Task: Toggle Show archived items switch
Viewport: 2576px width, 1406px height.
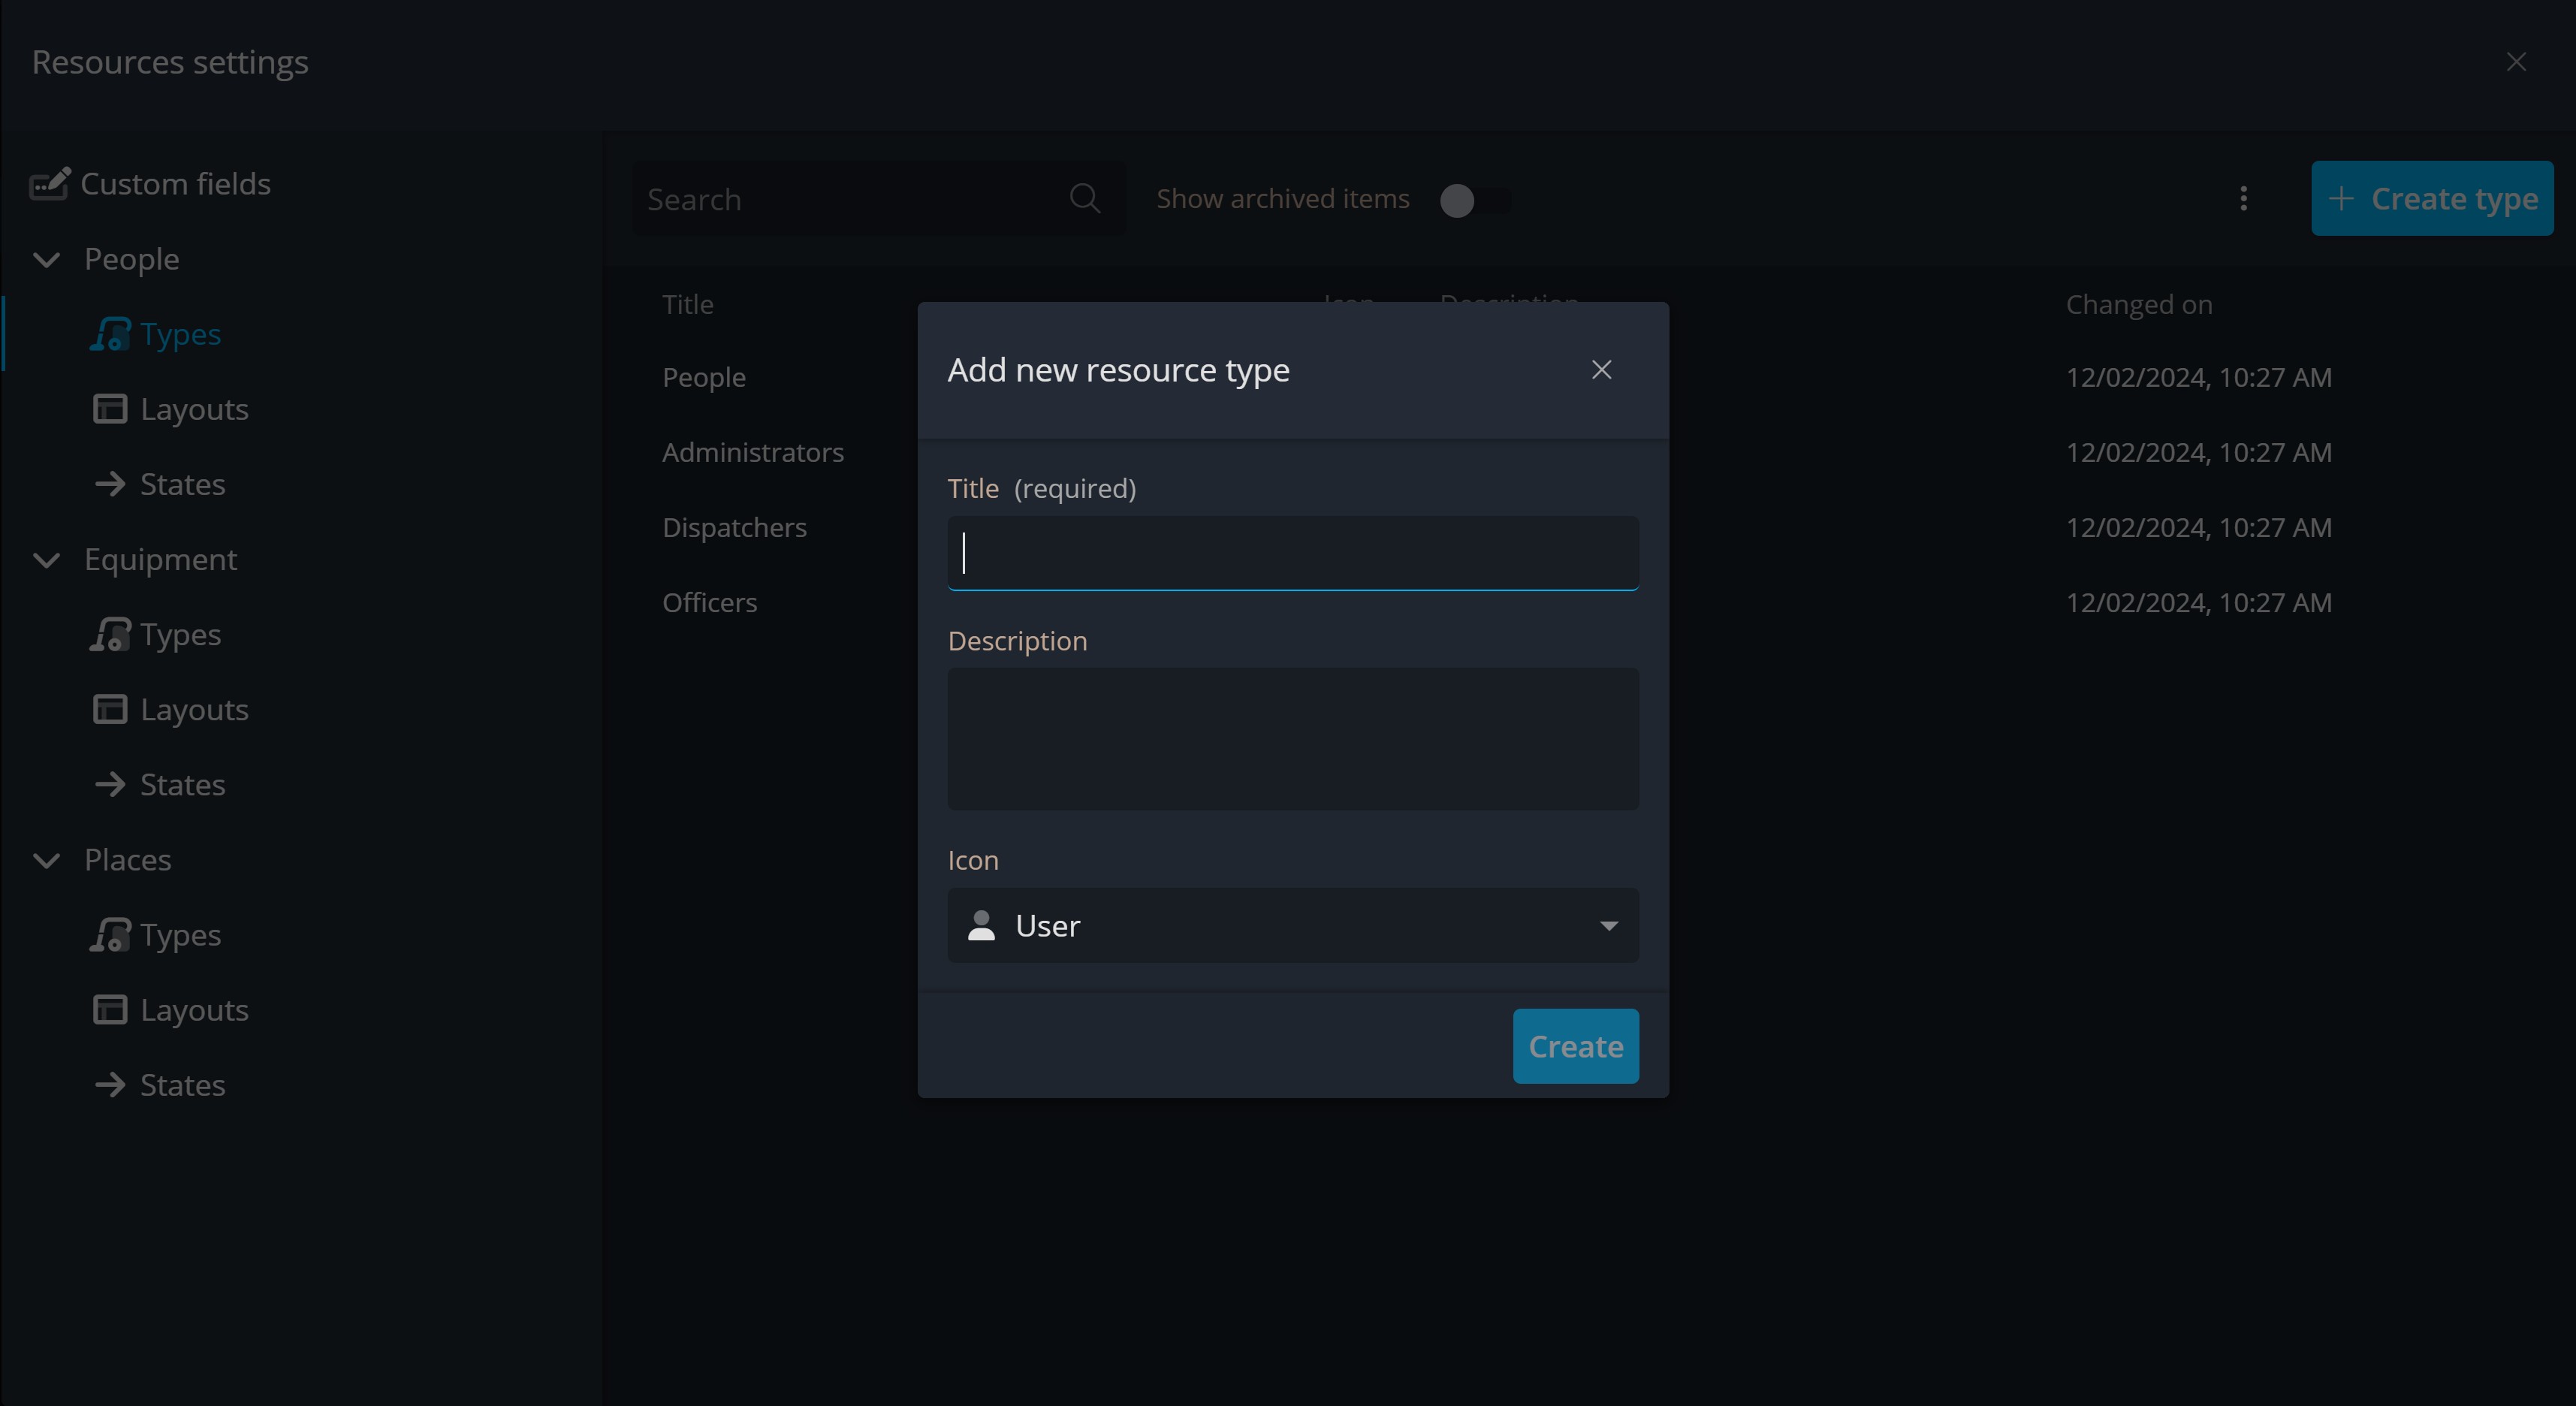Action: click(x=1474, y=200)
